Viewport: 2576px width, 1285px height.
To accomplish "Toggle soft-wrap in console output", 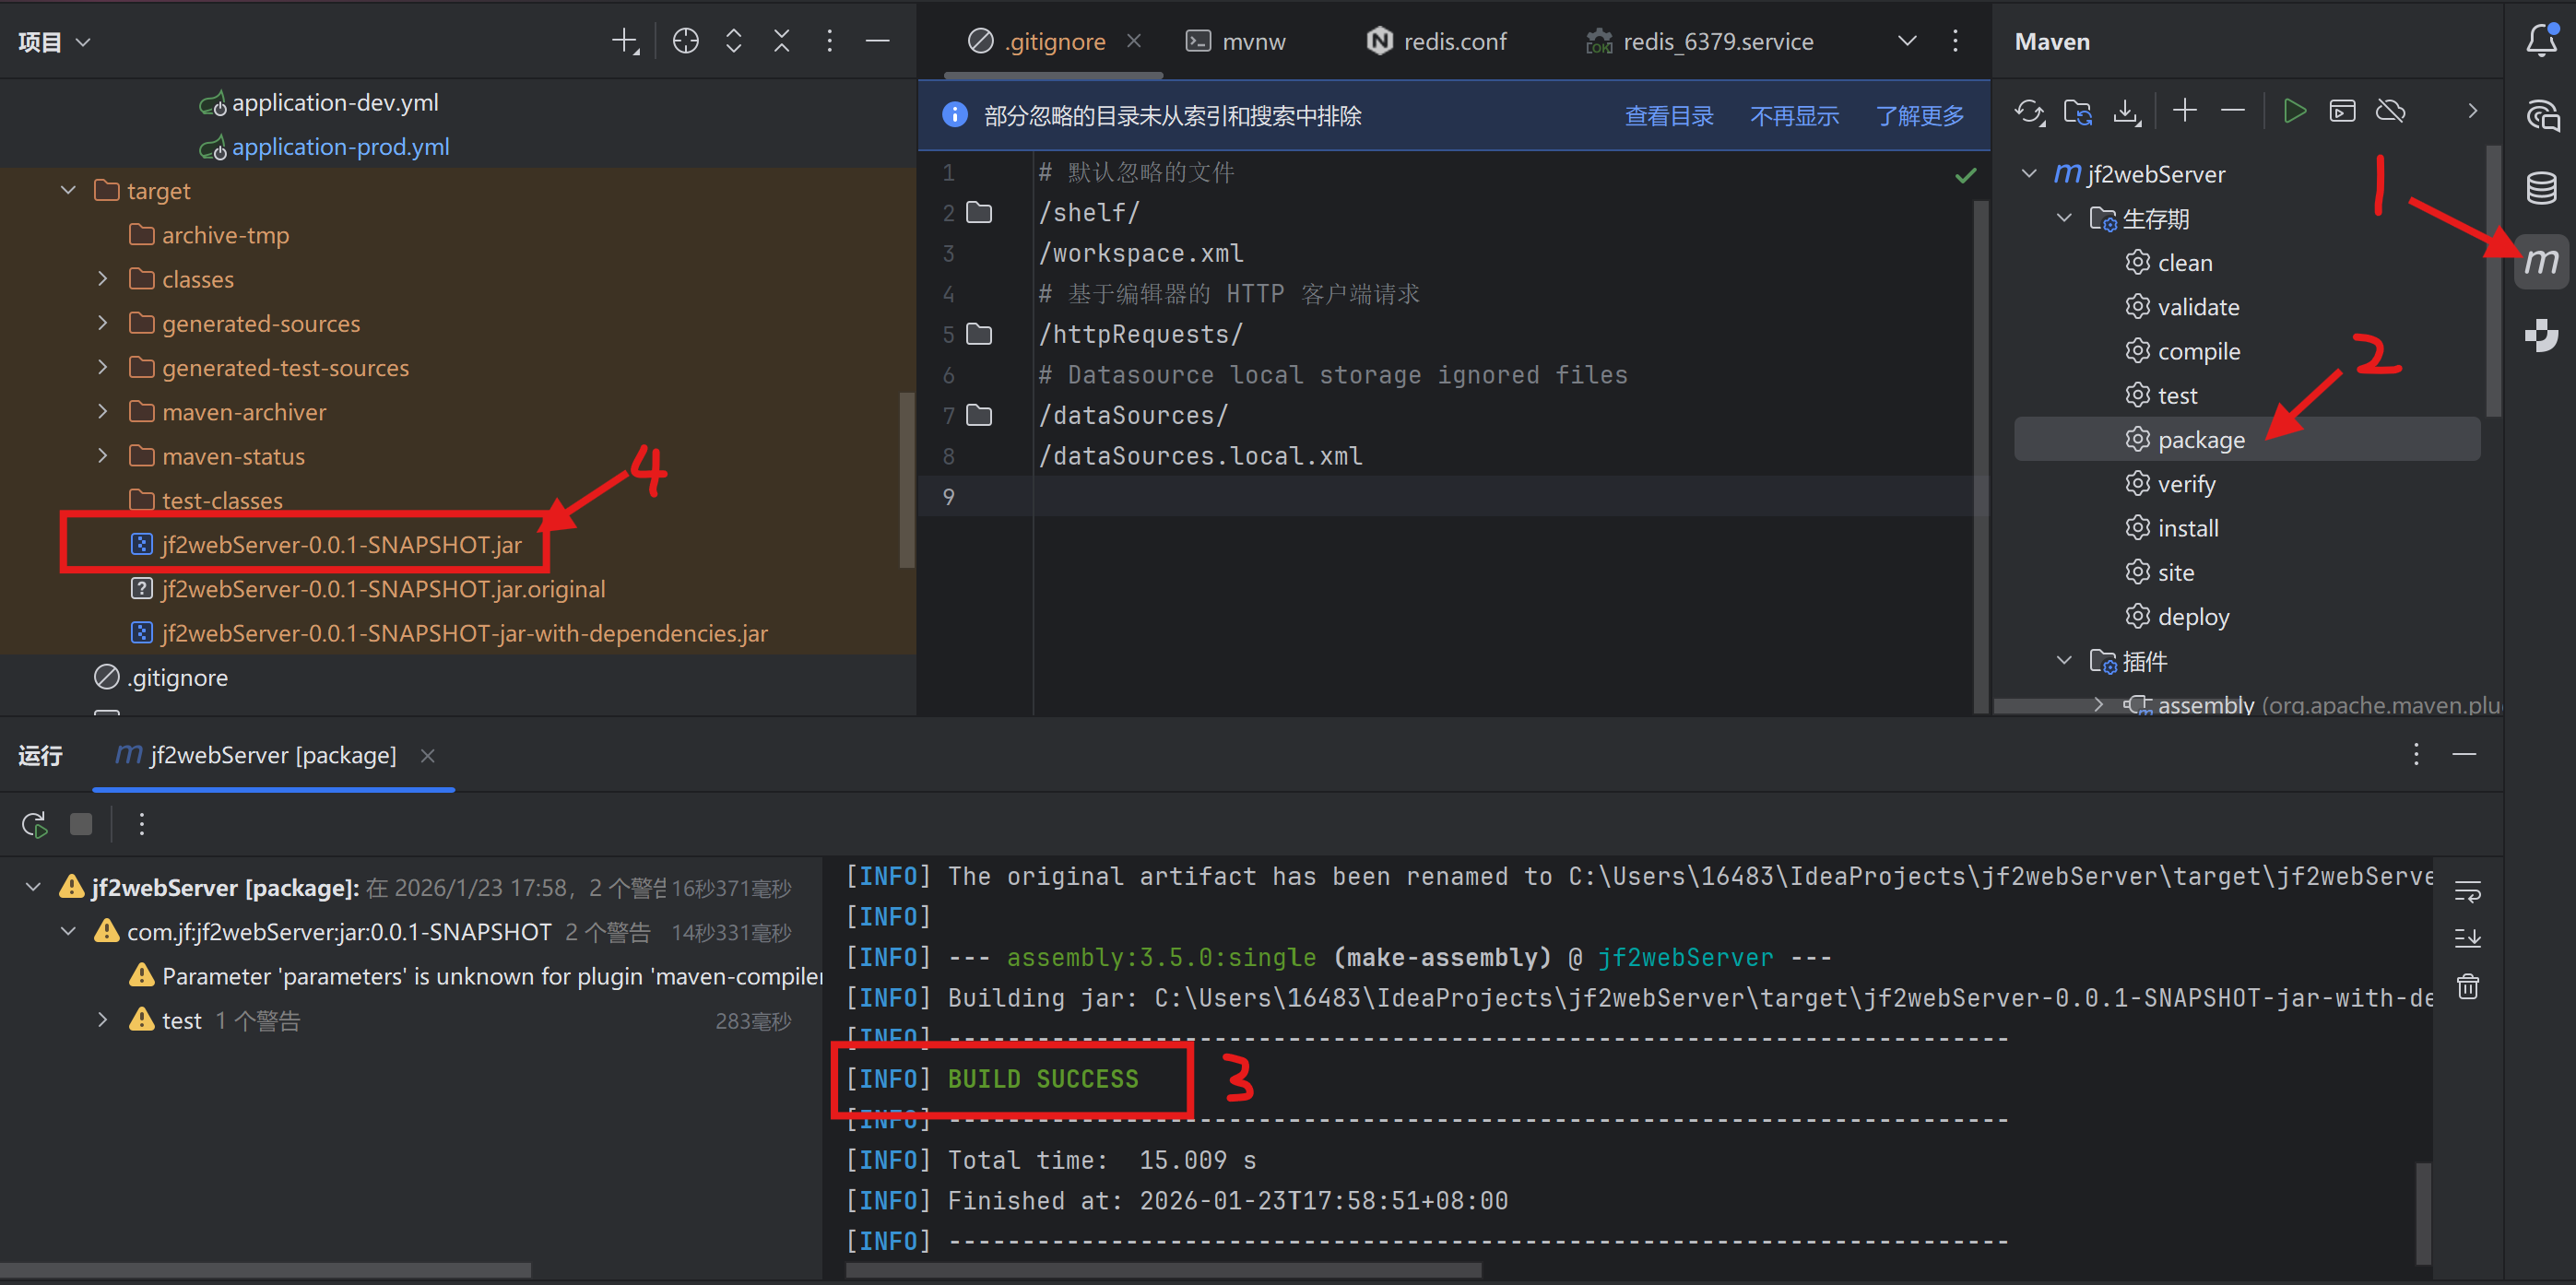I will pos(2467,890).
